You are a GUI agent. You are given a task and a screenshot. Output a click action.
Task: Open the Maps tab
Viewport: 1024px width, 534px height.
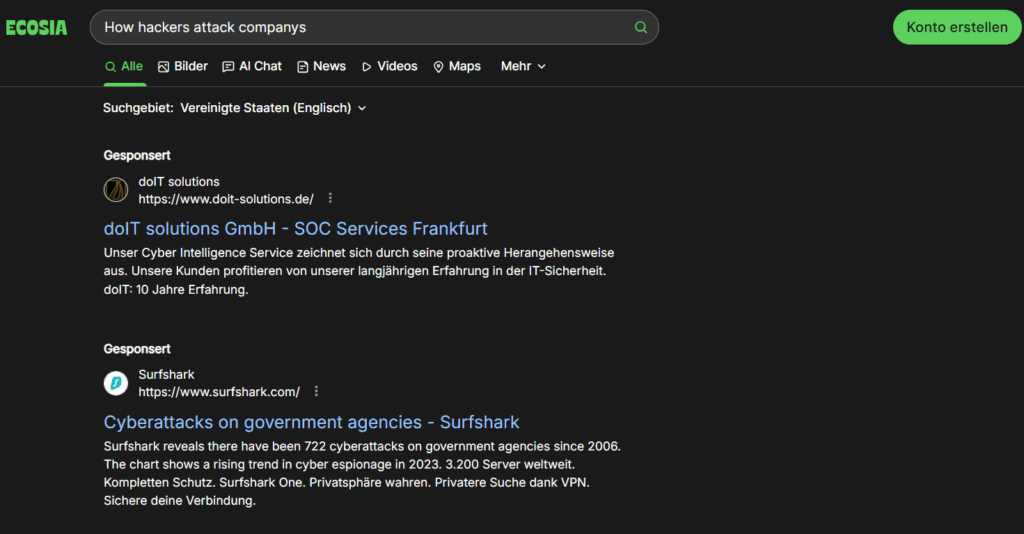[x=456, y=66]
